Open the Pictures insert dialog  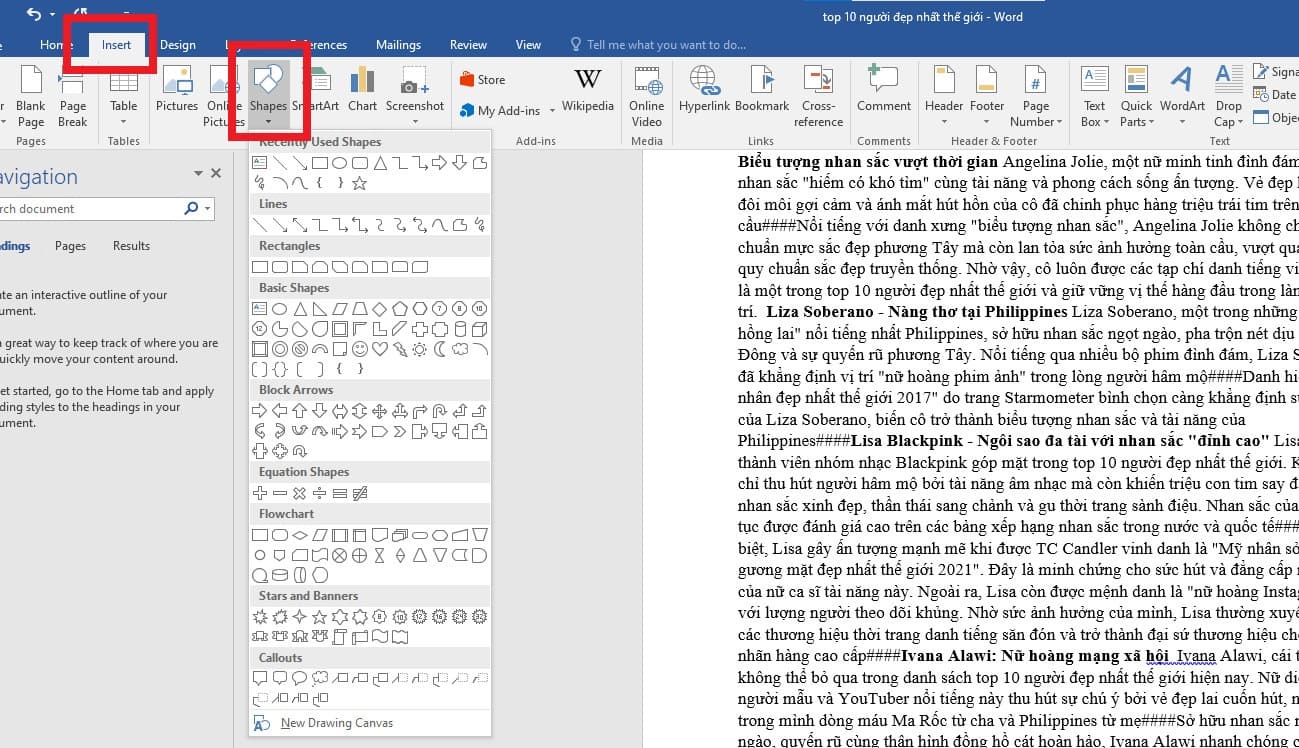click(x=177, y=90)
